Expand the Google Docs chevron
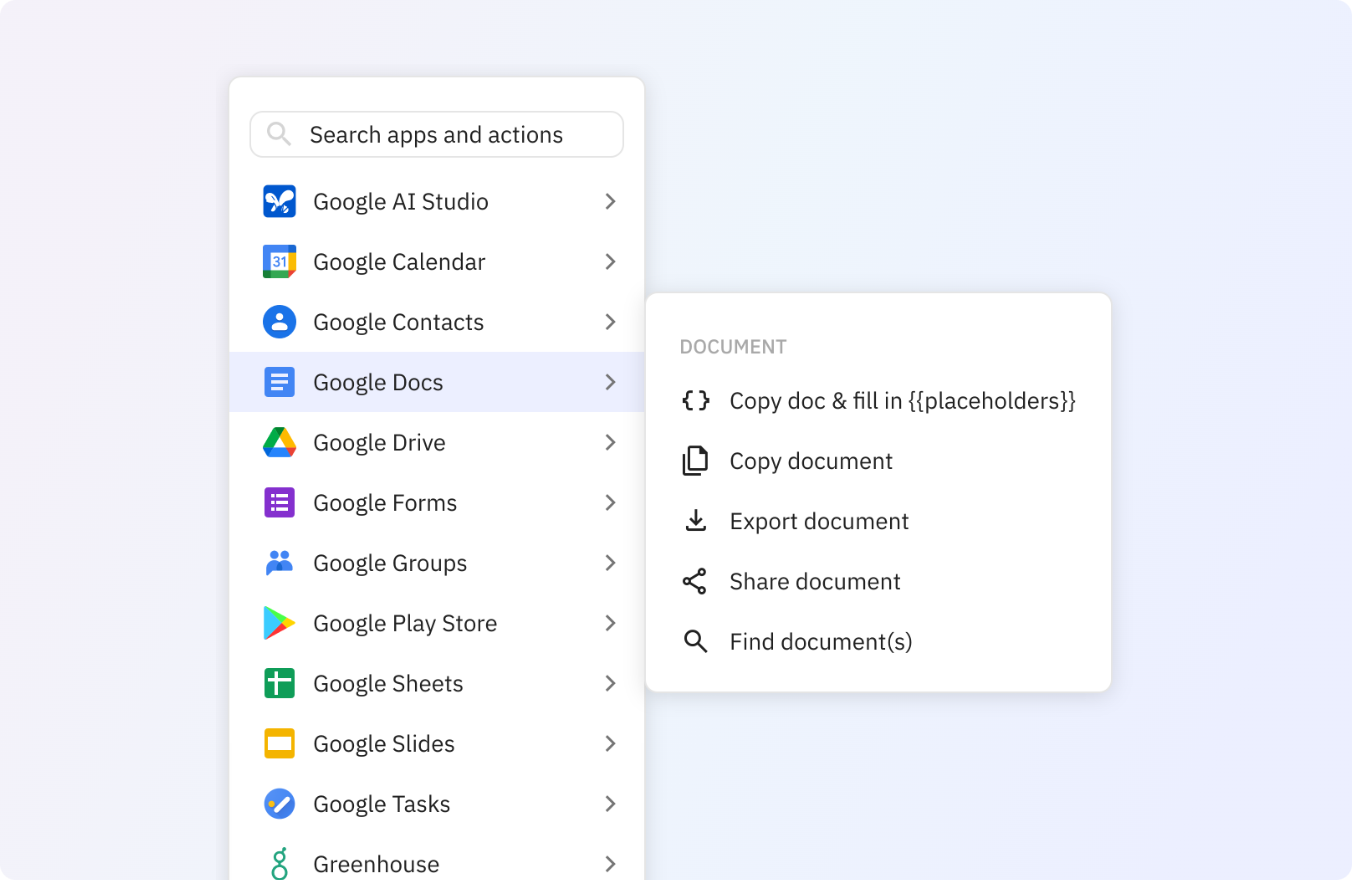 click(x=610, y=382)
